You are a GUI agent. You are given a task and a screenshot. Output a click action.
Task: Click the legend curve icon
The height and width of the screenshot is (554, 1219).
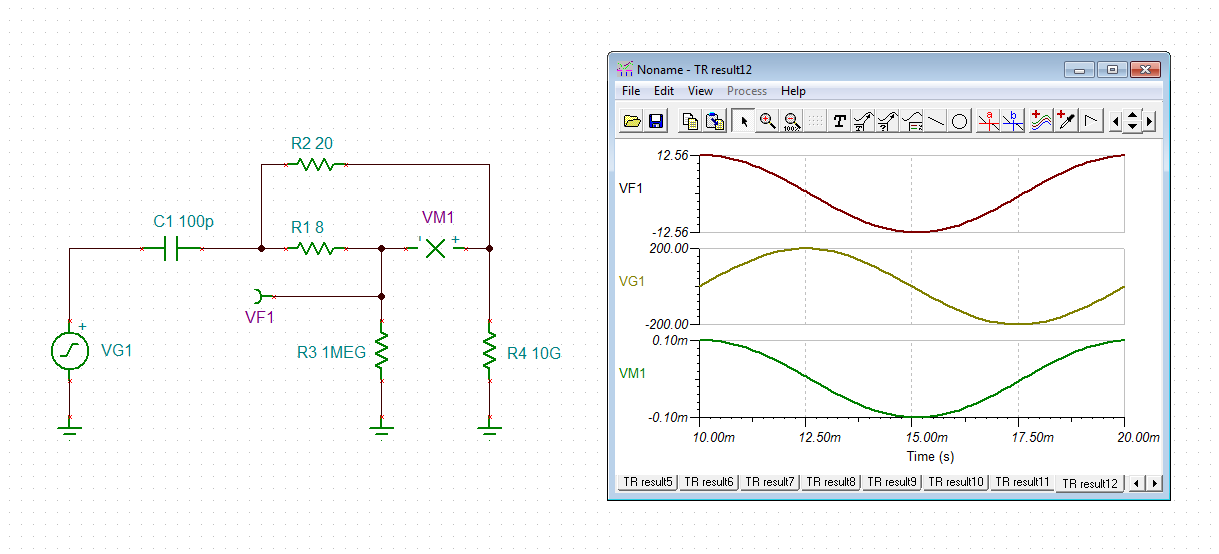tap(911, 121)
